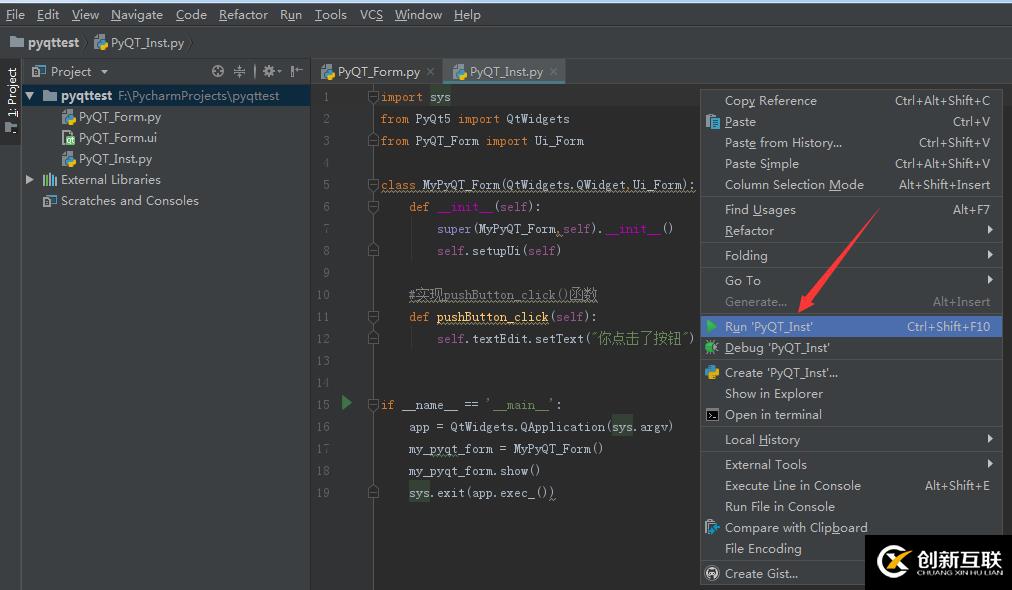Select Execute Line in Console
The image size is (1012, 590).
(851, 485)
